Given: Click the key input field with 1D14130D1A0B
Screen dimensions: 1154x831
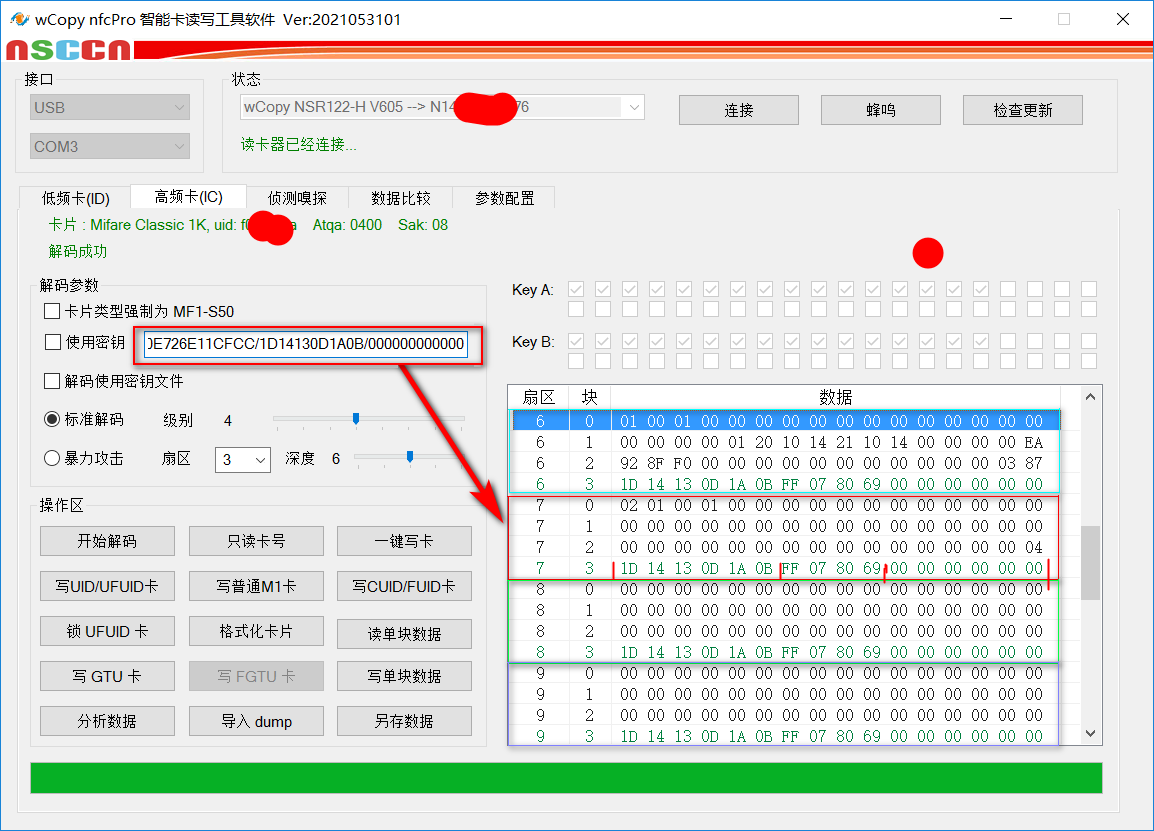Looking at the screenshot, I should coord(306,344).
